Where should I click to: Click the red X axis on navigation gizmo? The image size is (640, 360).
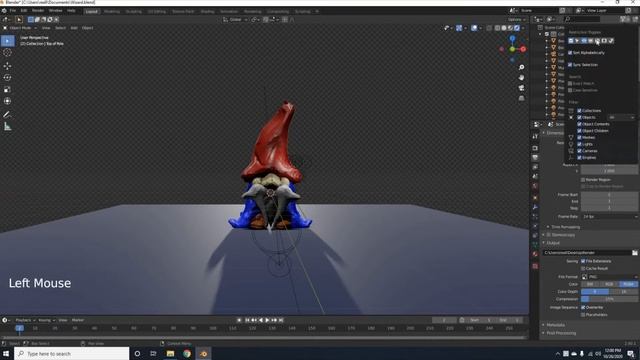click(523, 49)
